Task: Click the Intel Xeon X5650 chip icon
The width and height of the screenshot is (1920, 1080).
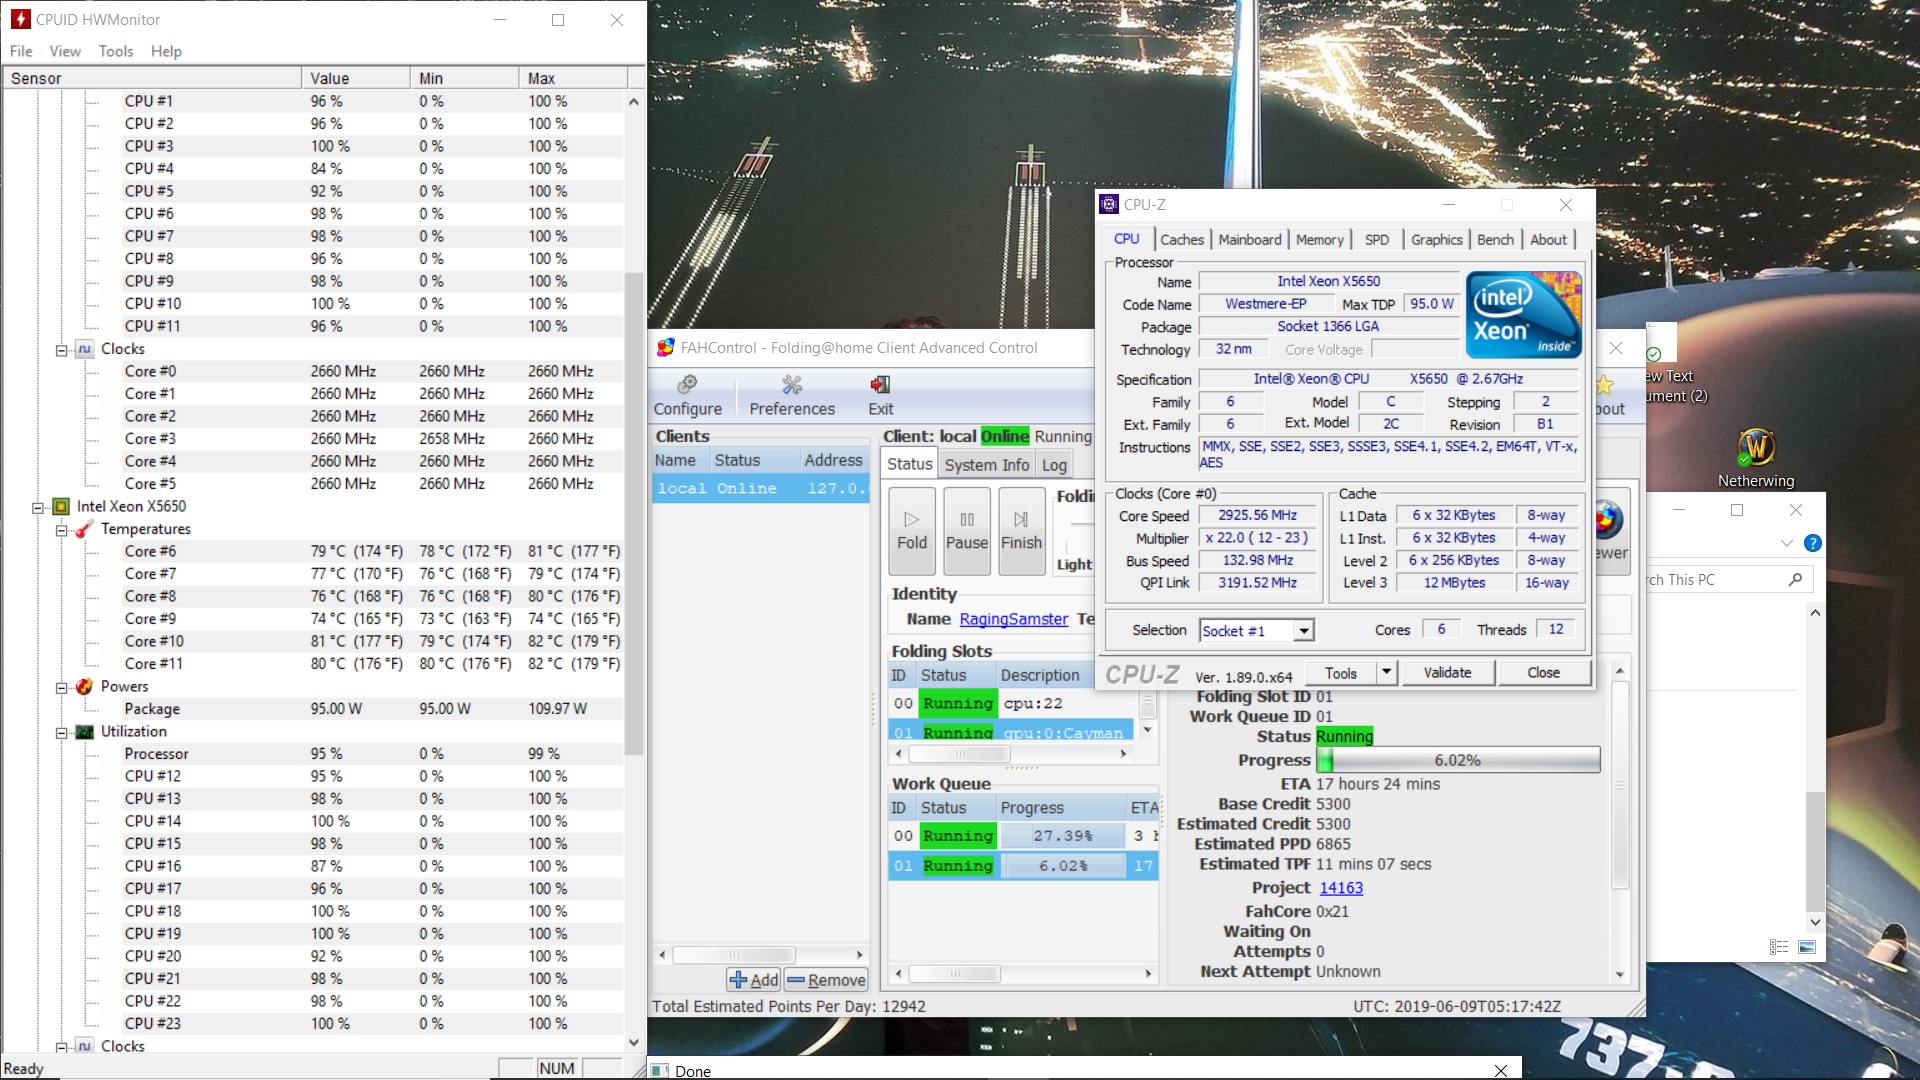Action: pyautogui.click(x=61, y=507)
